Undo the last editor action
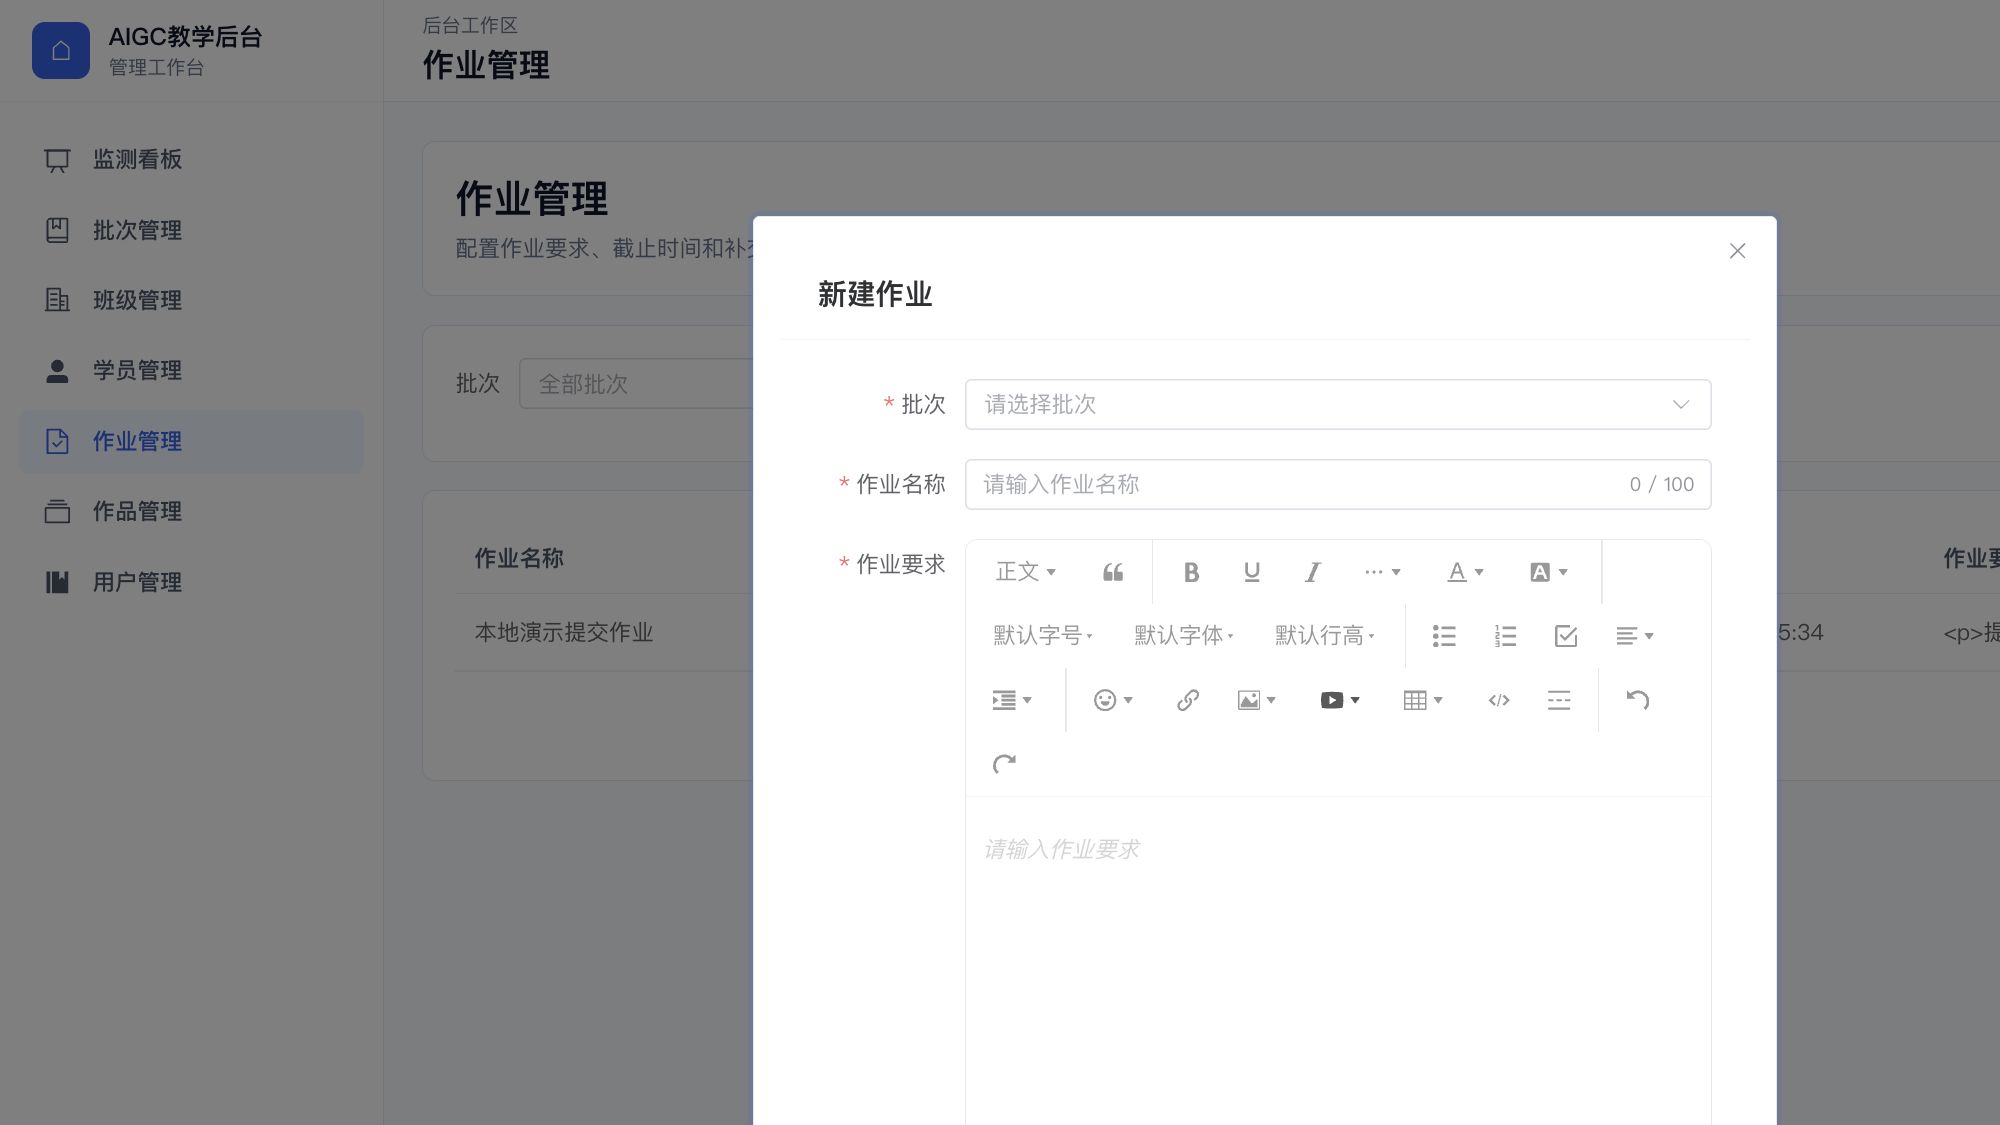Screen dimensions: 2000x1125 click(1637, 700)
